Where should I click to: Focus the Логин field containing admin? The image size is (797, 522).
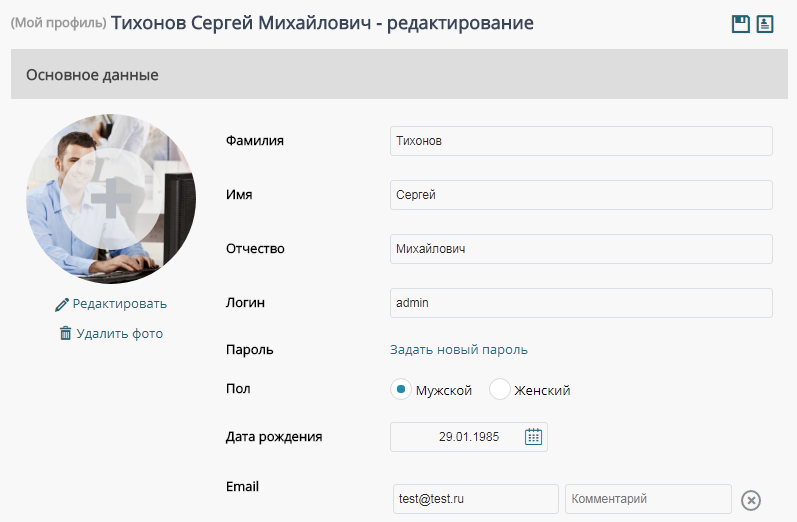581,303
